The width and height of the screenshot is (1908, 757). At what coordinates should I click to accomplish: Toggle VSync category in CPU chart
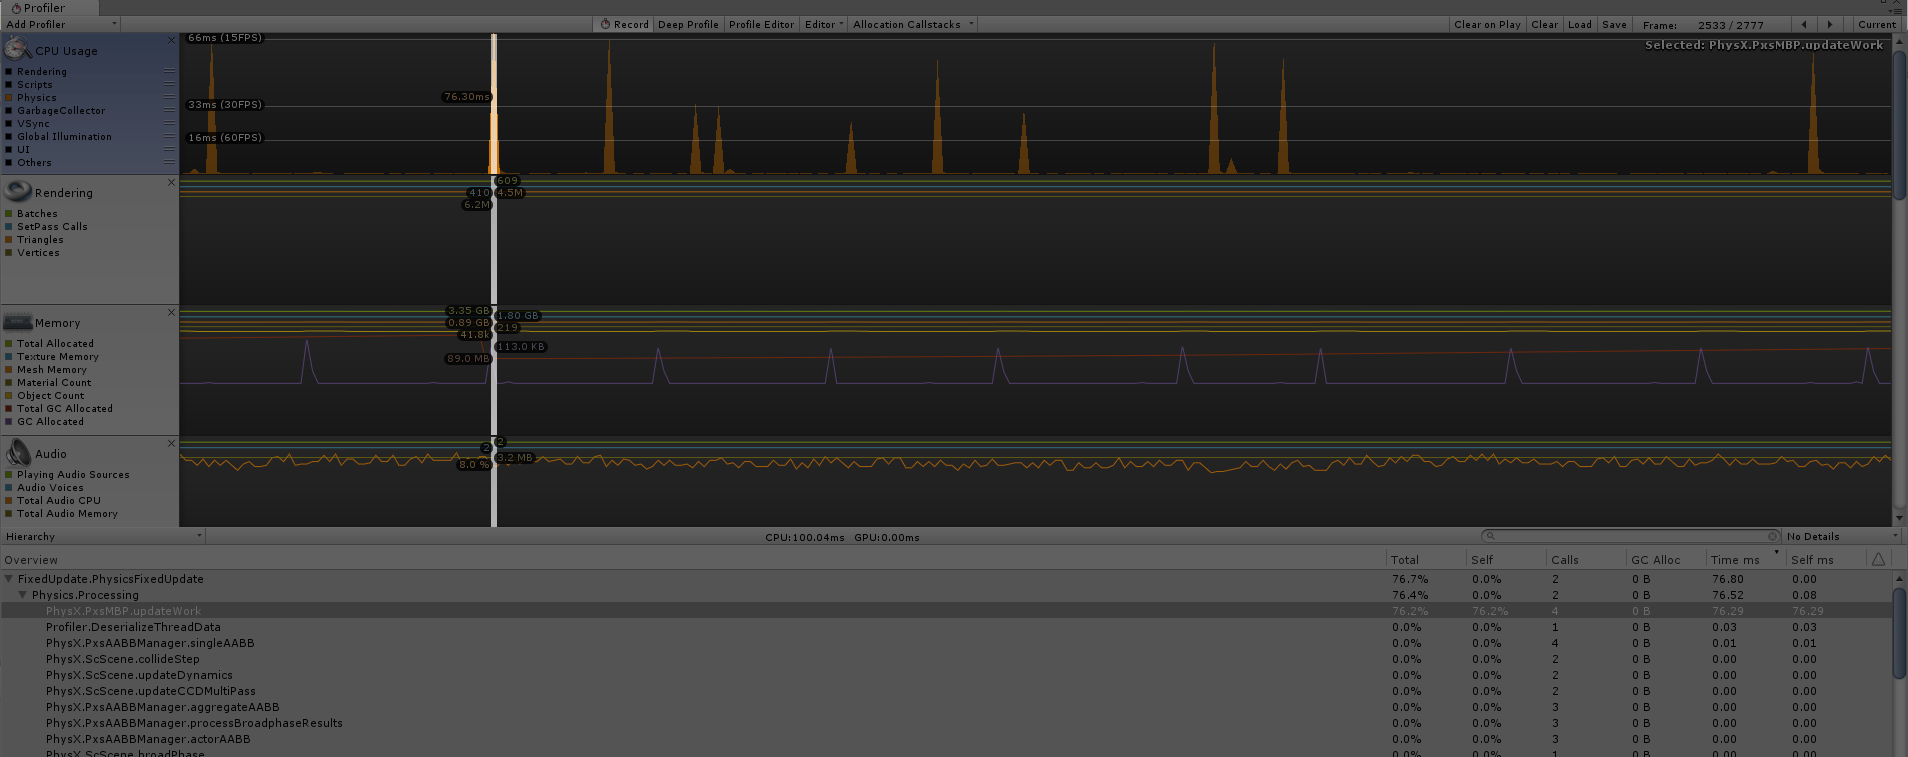[8, 123]
